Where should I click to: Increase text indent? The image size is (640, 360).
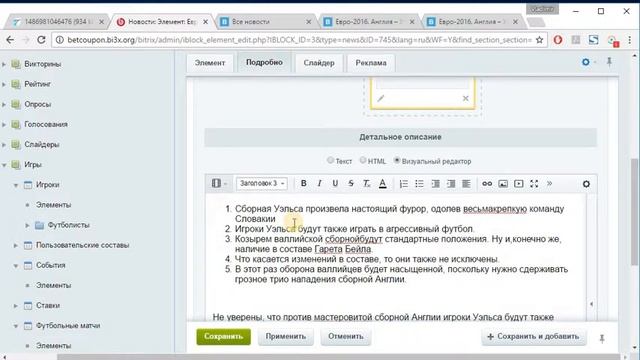click(451, 184)
